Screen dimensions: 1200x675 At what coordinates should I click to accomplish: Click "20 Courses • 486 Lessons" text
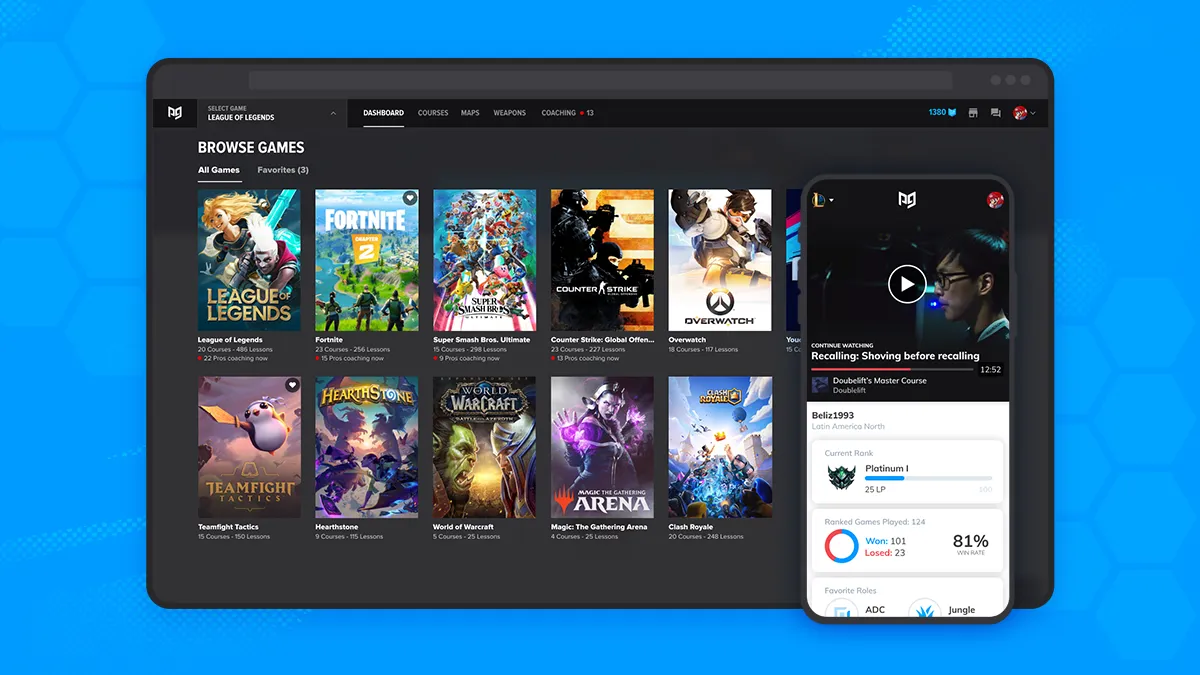point(235,350)
